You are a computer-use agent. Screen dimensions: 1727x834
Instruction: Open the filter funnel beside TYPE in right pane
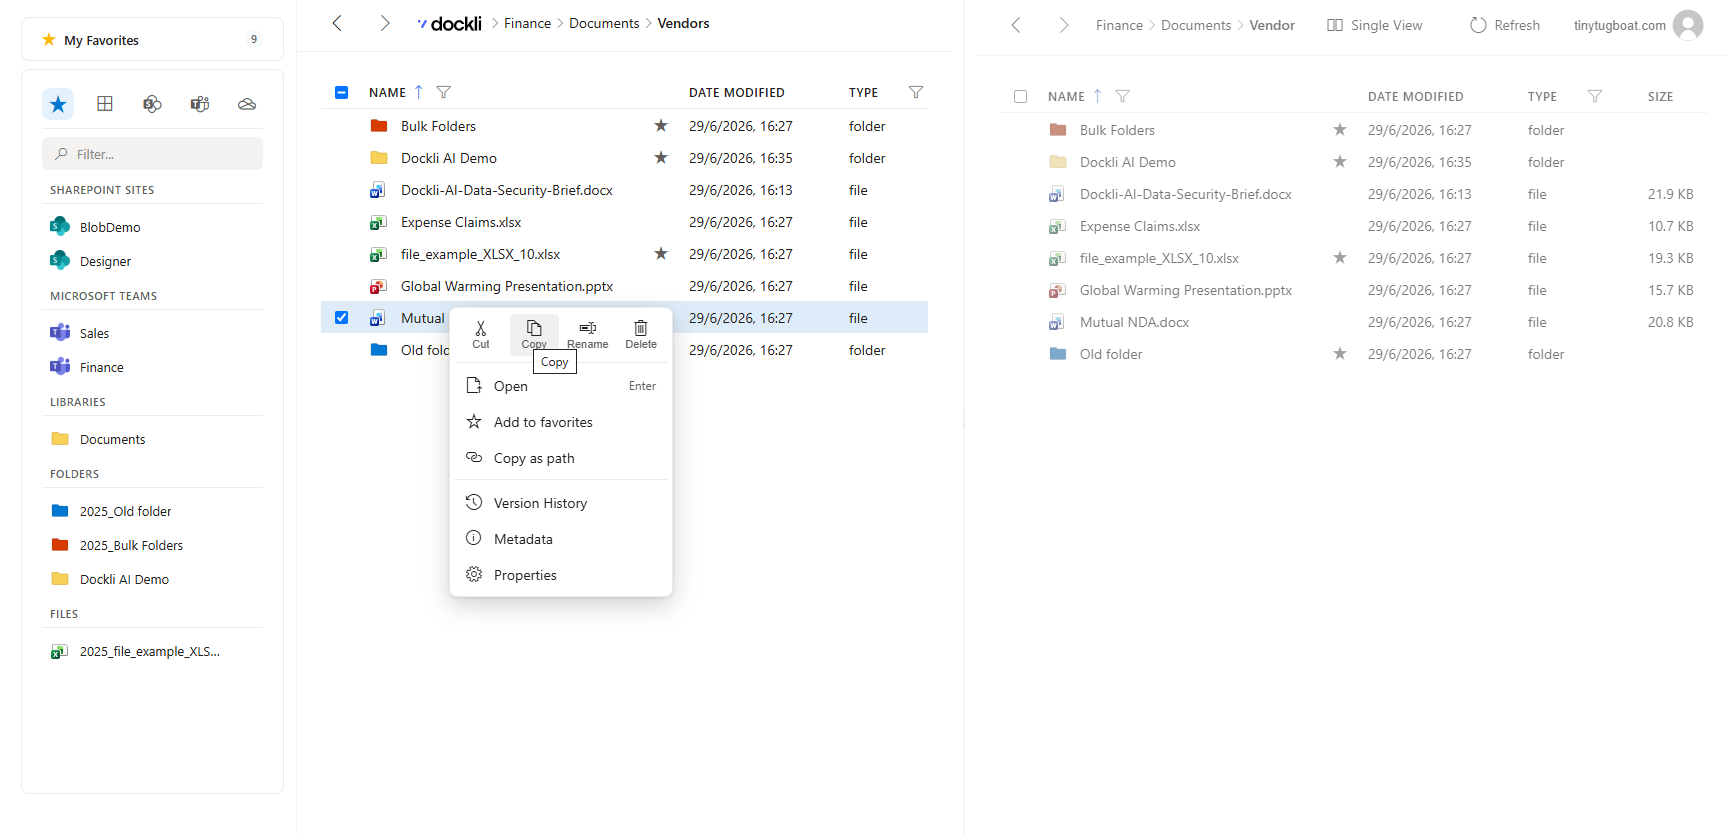[1595, 96]
